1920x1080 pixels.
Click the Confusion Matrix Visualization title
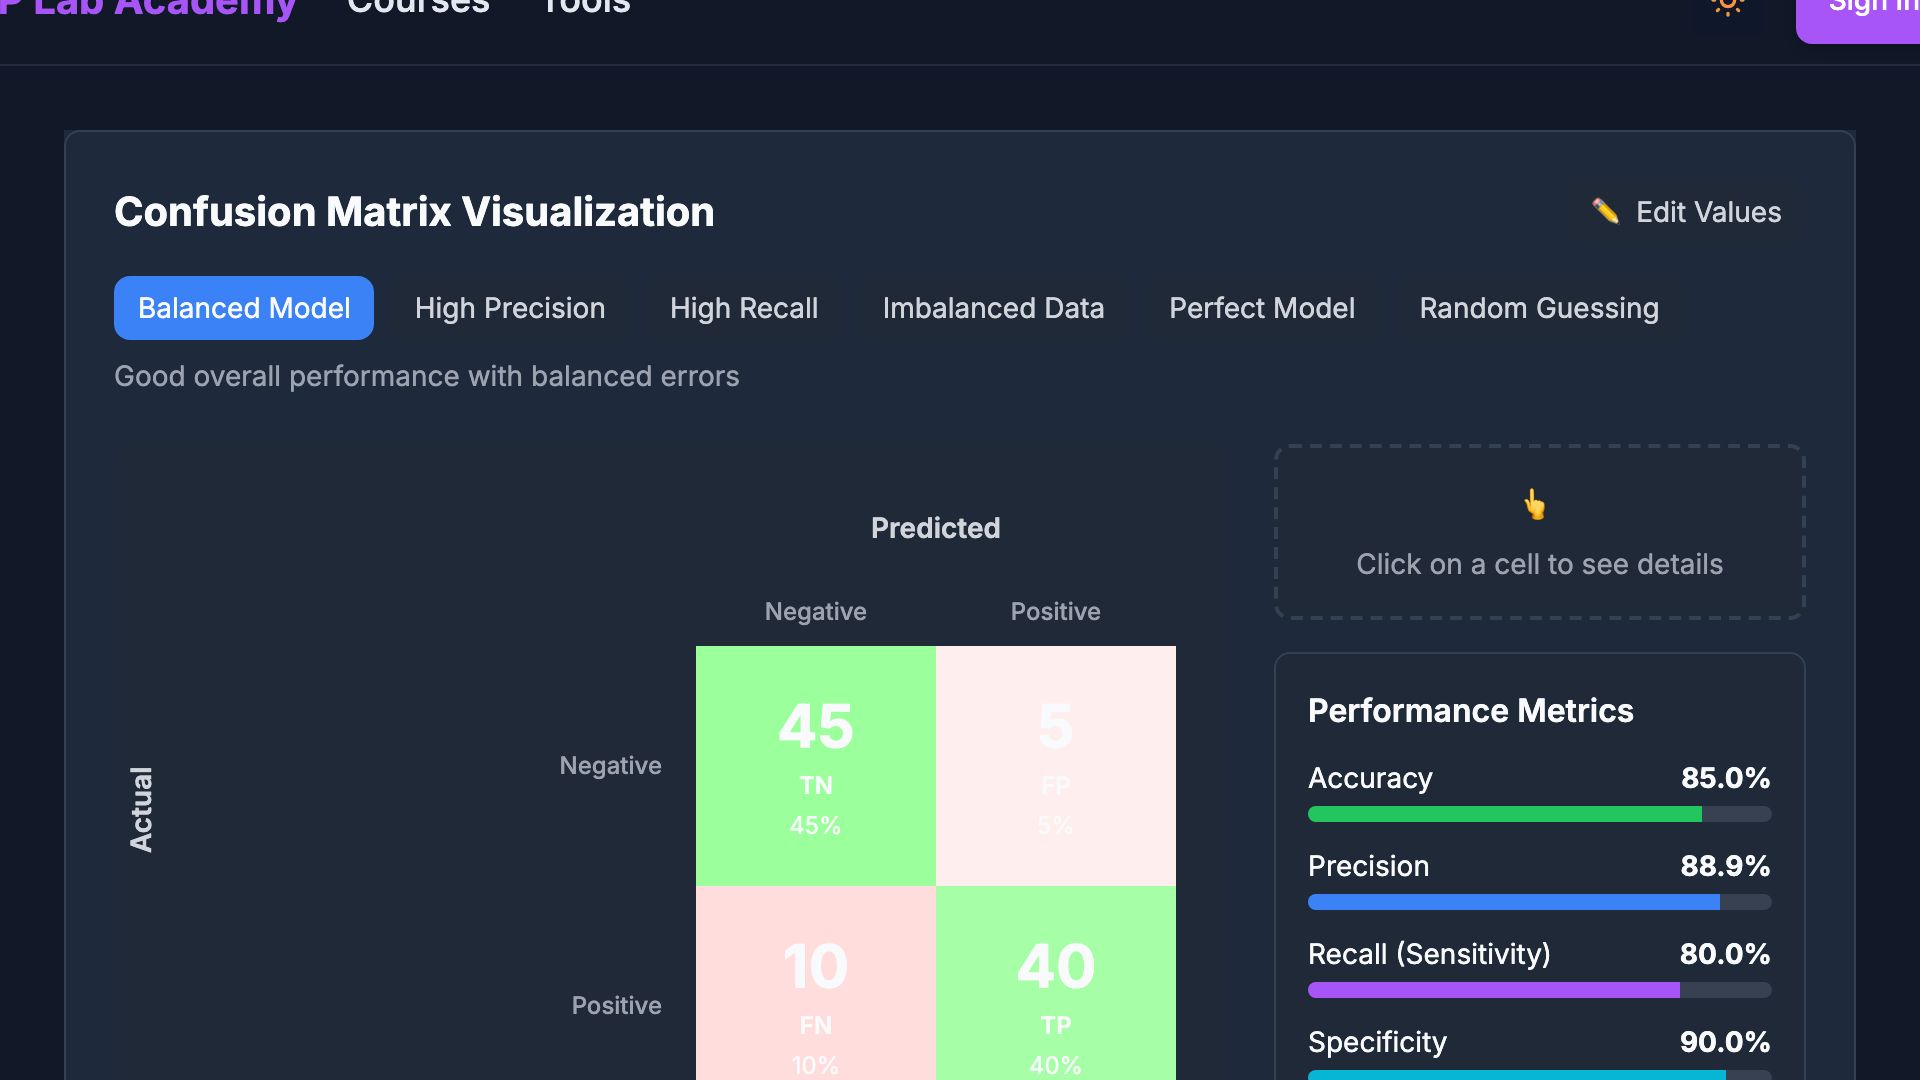point(414,212)
